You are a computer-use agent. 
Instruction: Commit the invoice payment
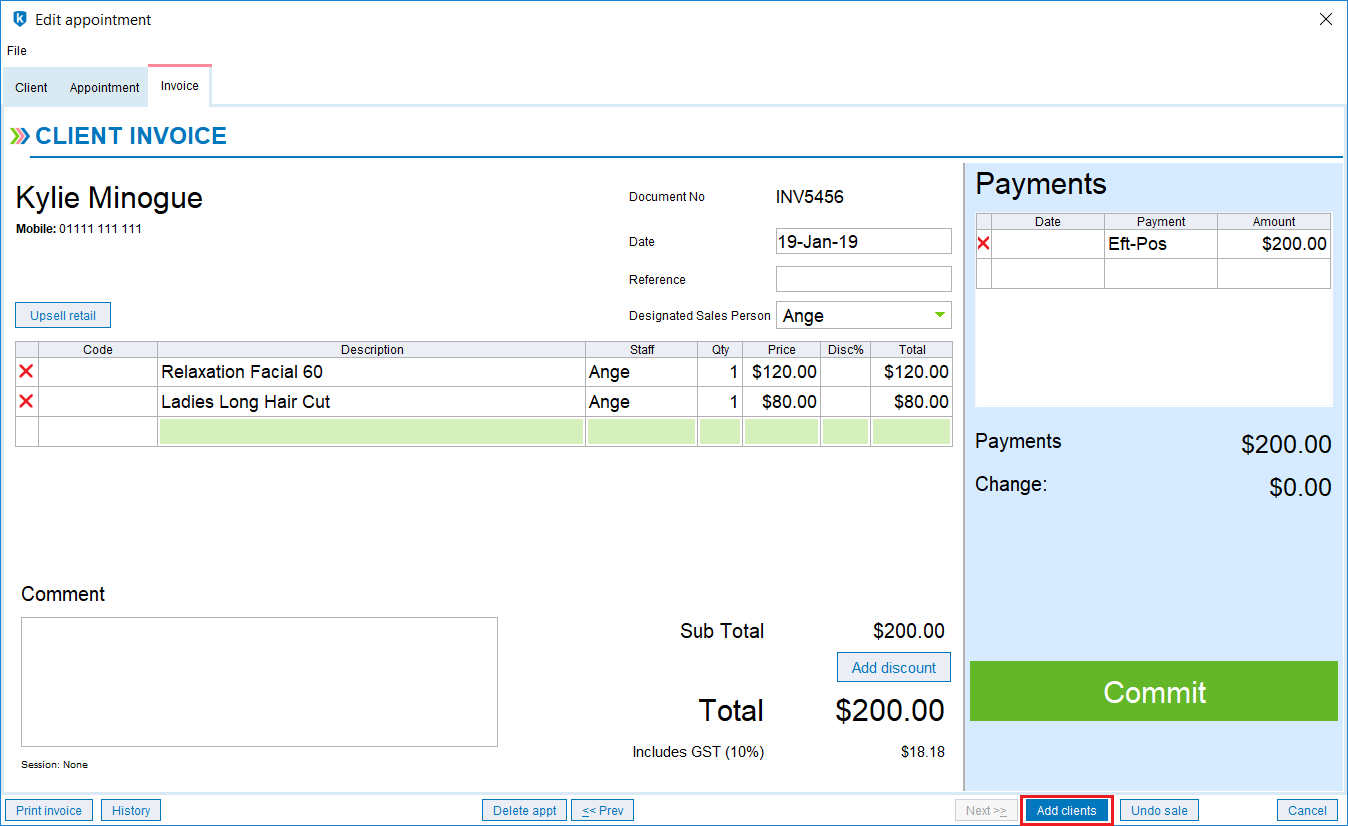coord(1154,691)
